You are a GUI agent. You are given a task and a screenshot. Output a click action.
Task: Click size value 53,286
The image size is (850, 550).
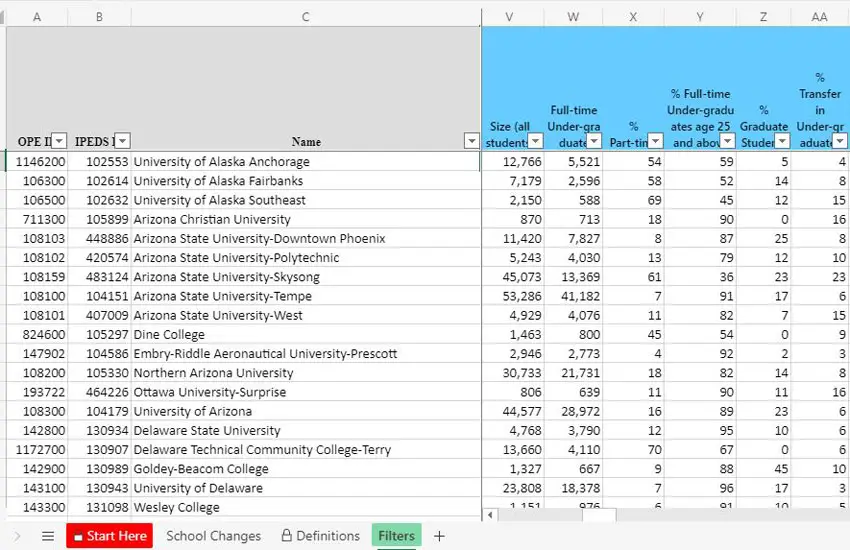(x=513, y=296)
